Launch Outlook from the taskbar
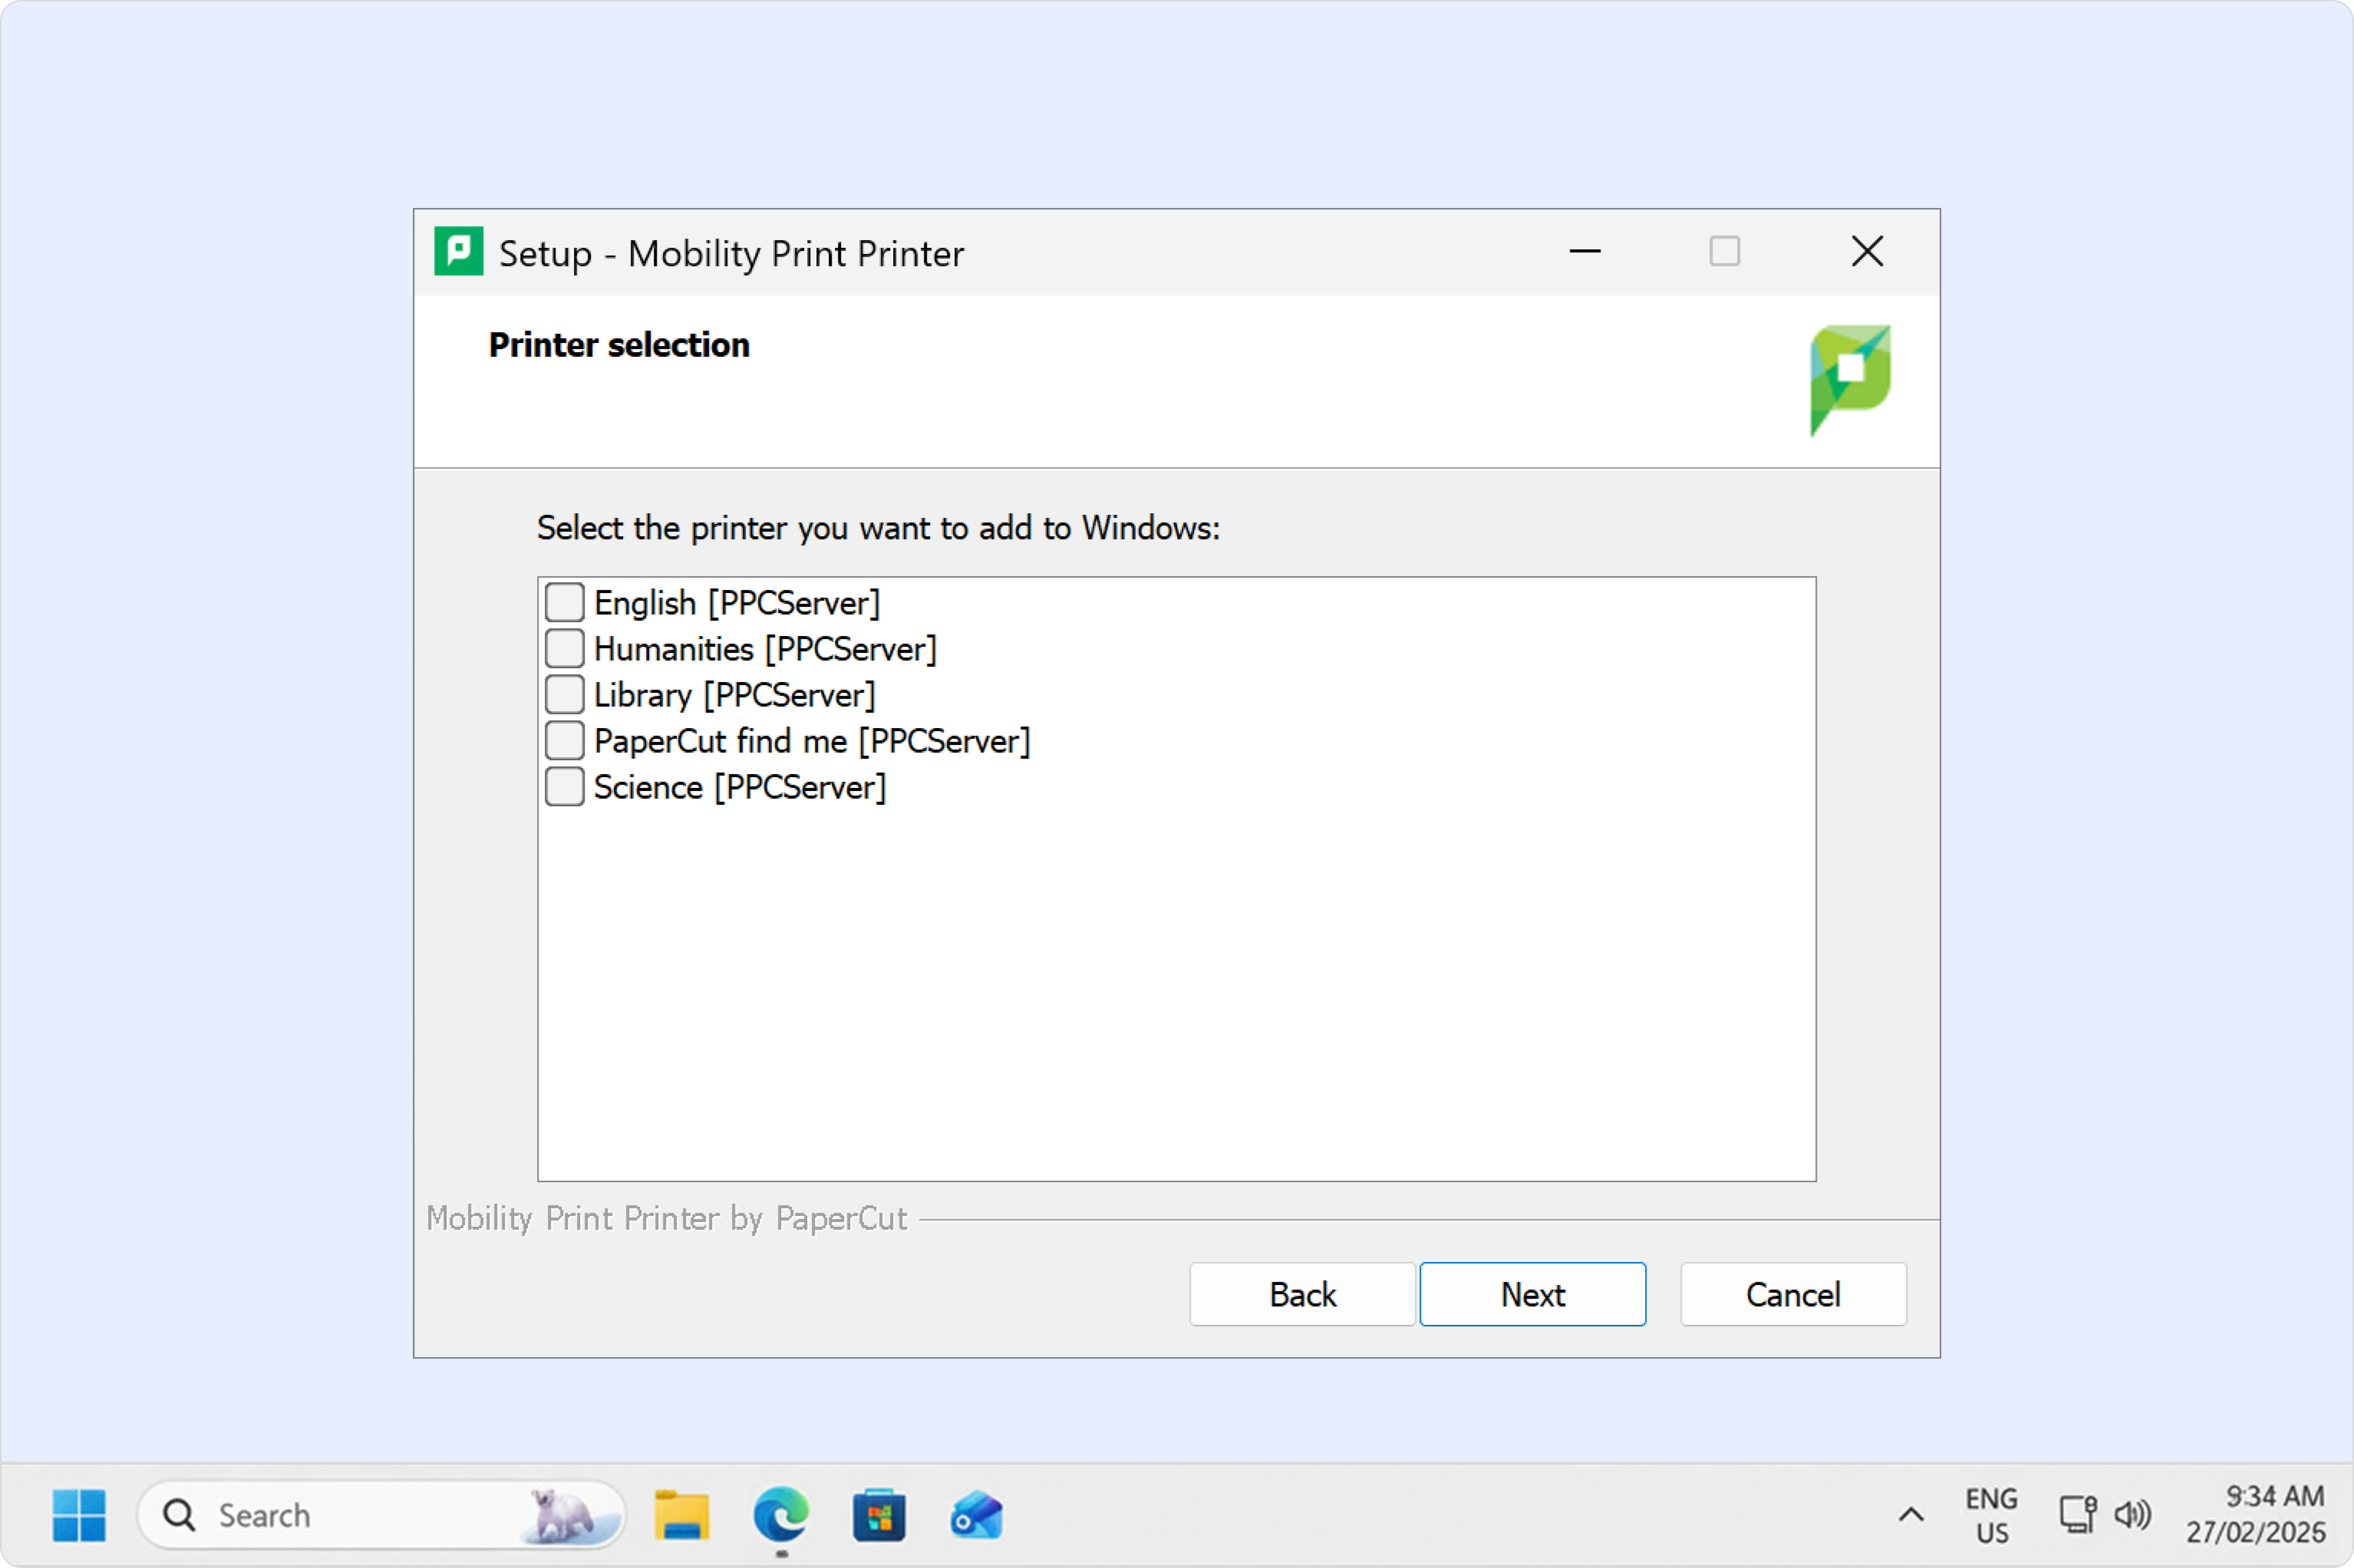 pos(977,1514)
